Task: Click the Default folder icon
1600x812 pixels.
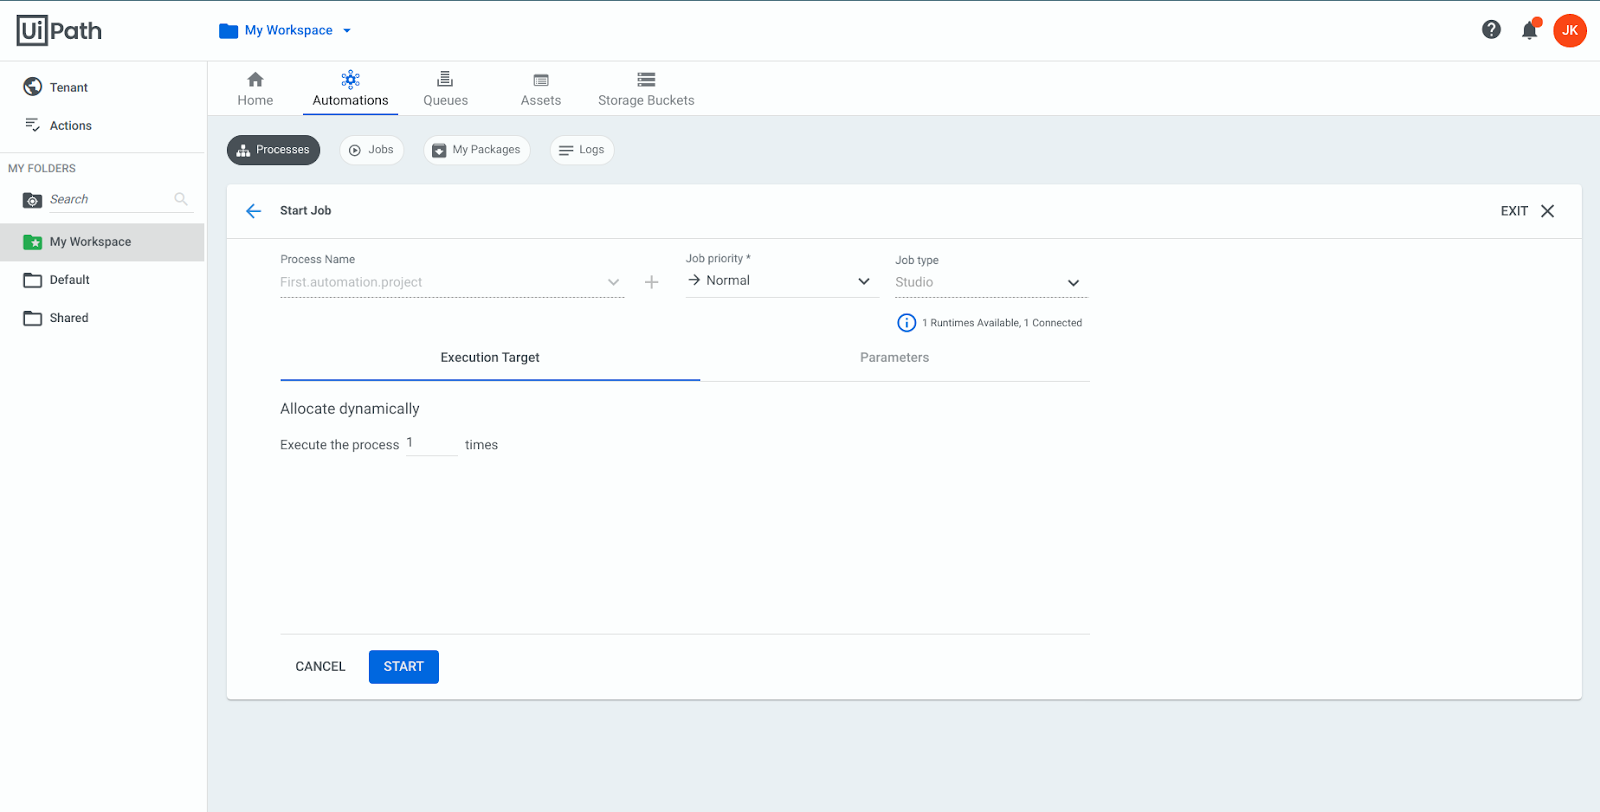Action: click(33, 280)
